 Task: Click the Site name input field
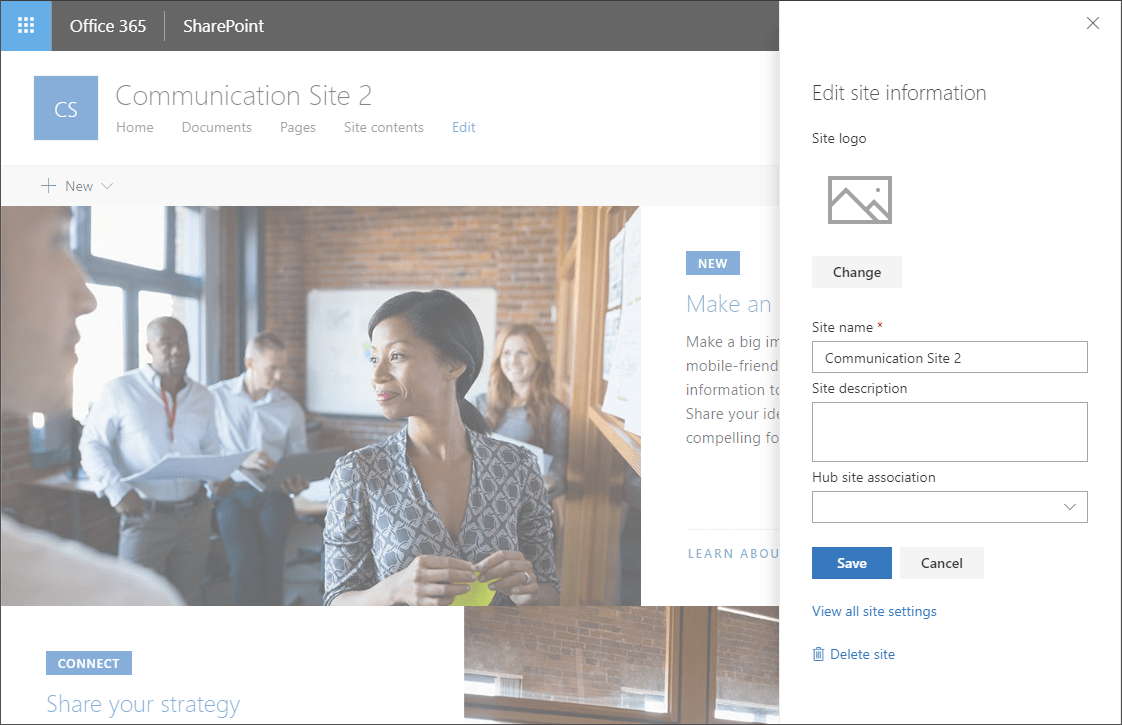948,357
